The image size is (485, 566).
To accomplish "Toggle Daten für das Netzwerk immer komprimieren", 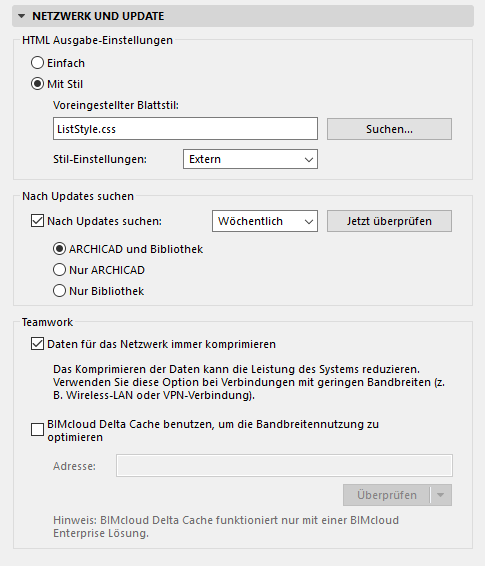I will coord(38,344).
